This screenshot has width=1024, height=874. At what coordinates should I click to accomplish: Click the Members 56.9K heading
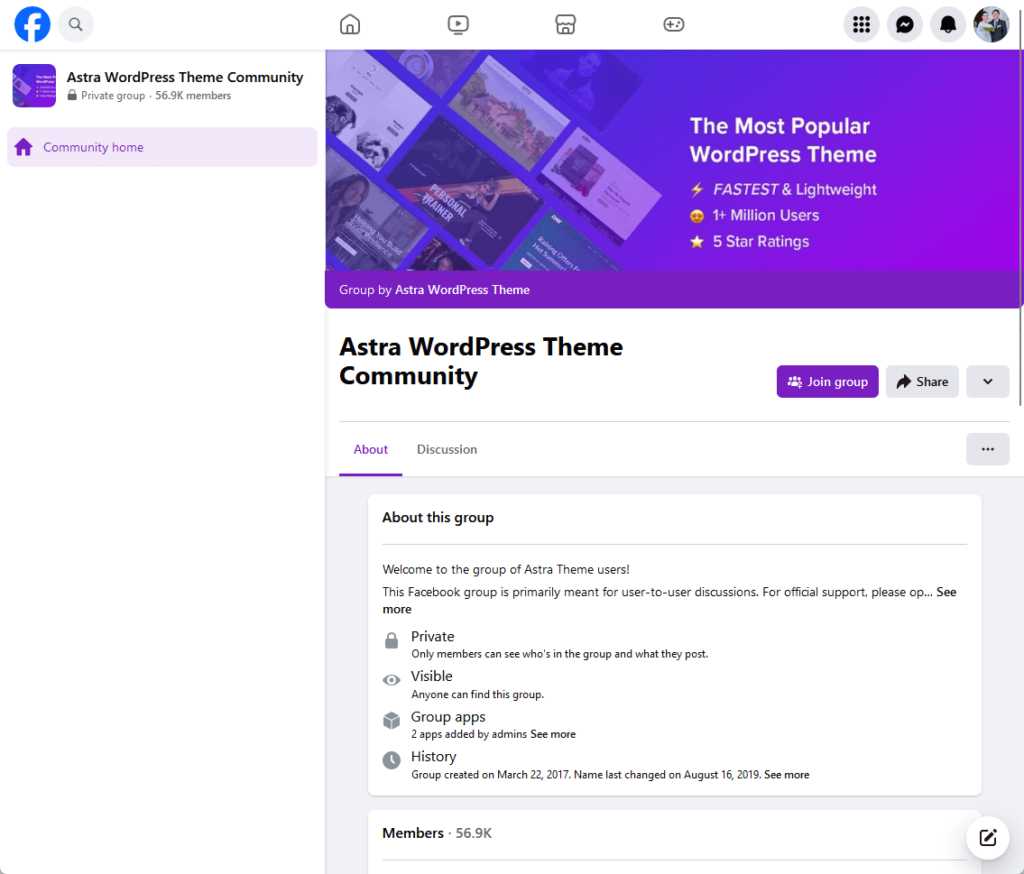437,833
